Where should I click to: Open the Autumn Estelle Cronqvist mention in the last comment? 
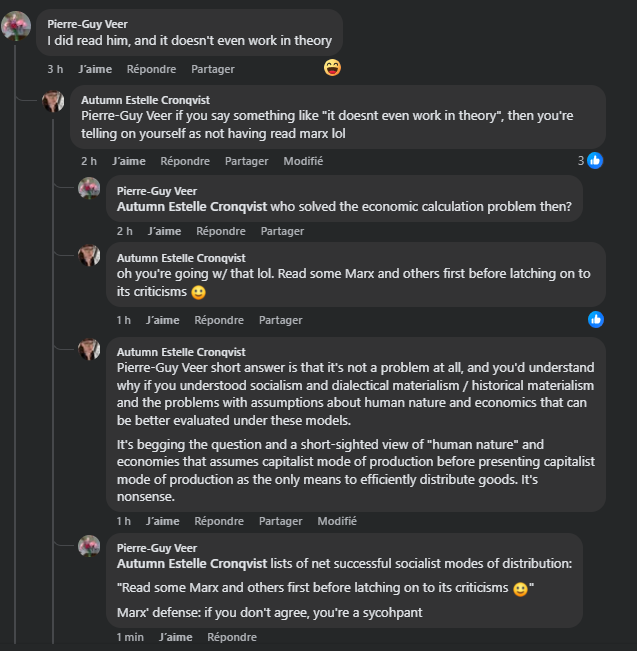(193, 564)
